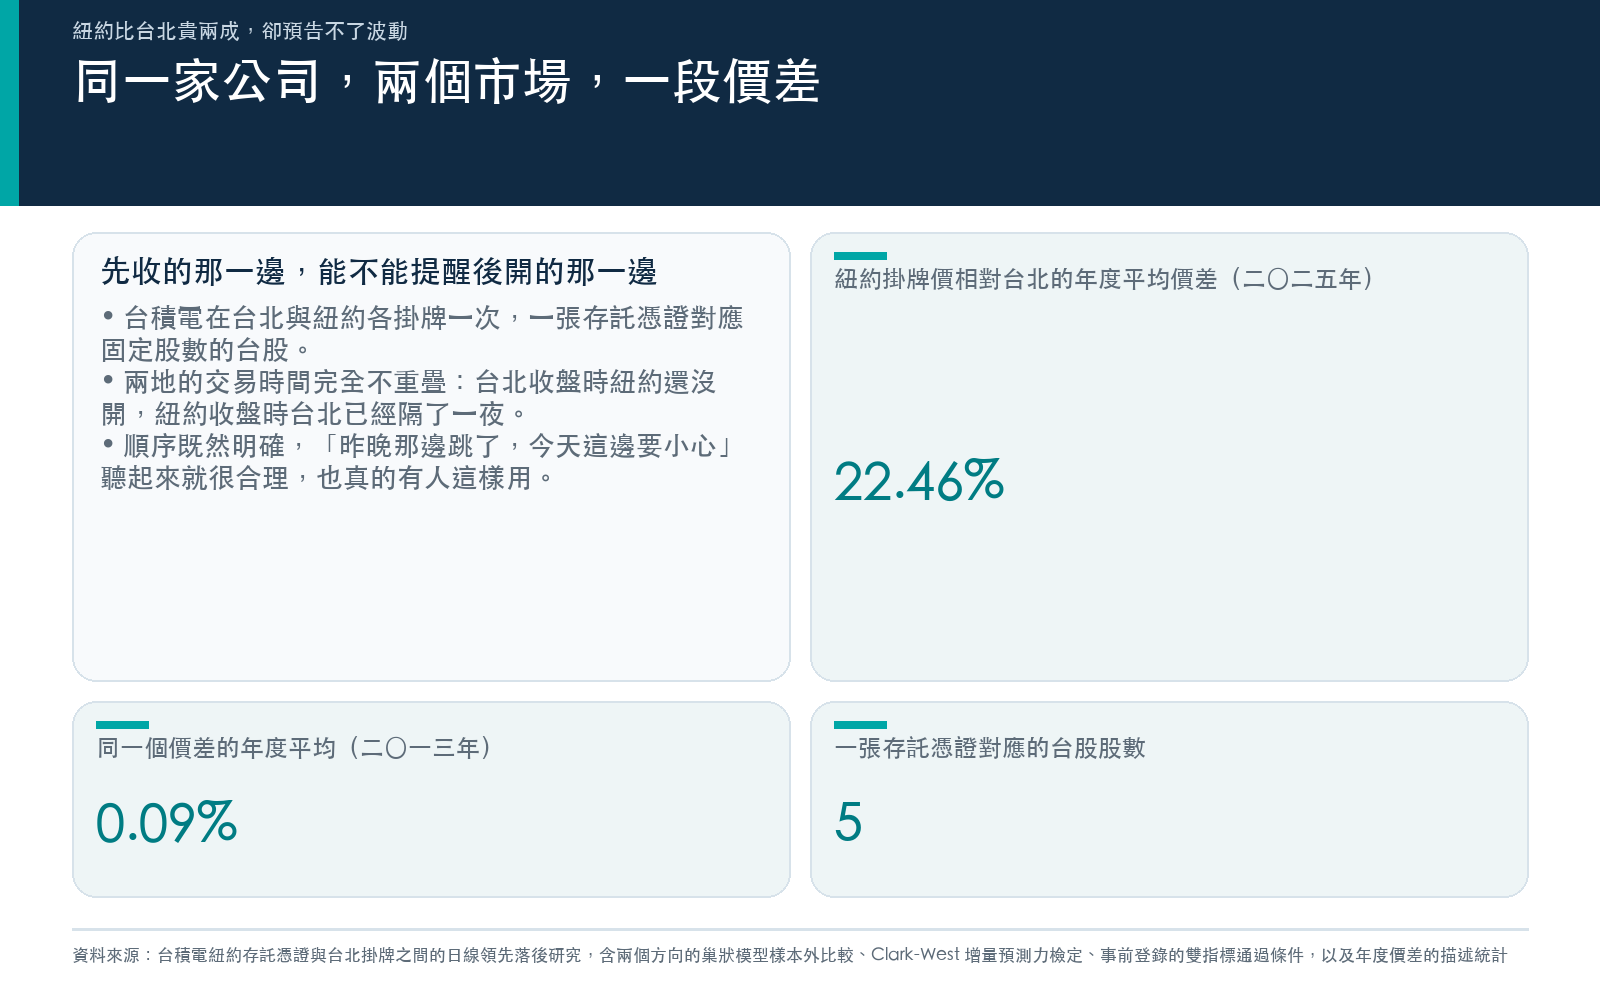Screen dimensions: 1600x1000
Task: Click the 資料來源 footnote text
Action: [x=790, y=955]
